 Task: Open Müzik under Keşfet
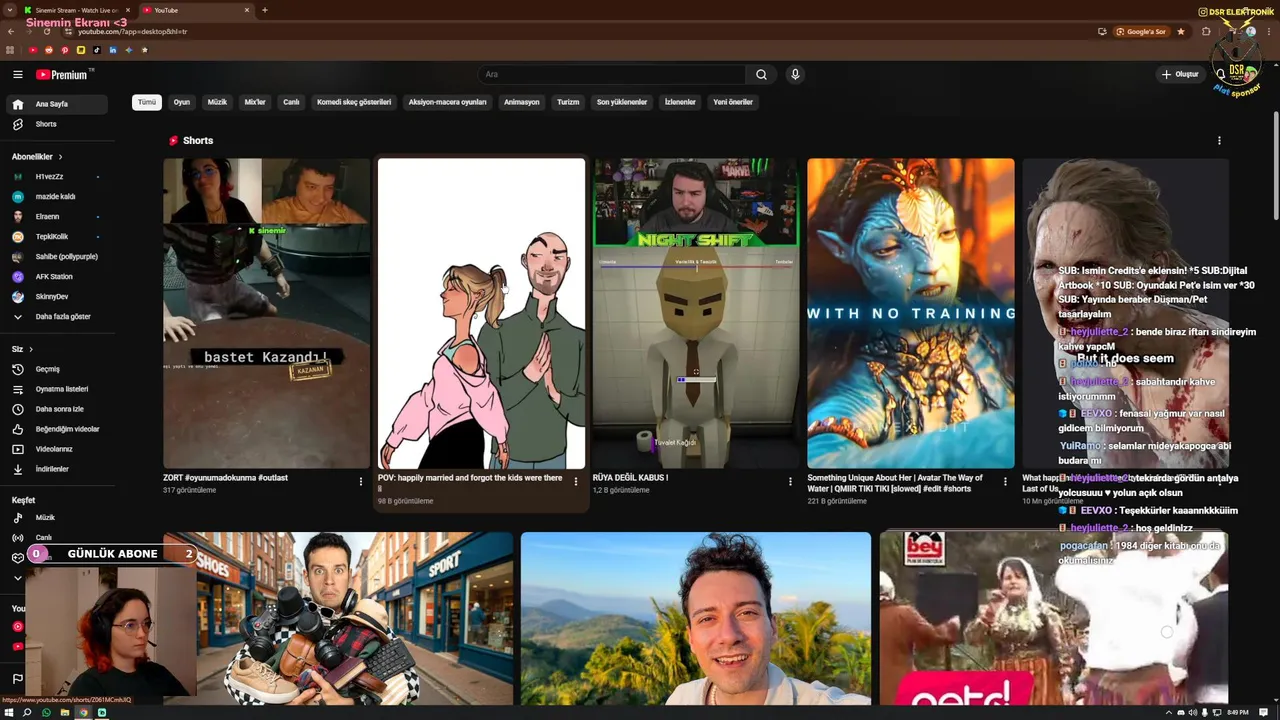(56, 518)
